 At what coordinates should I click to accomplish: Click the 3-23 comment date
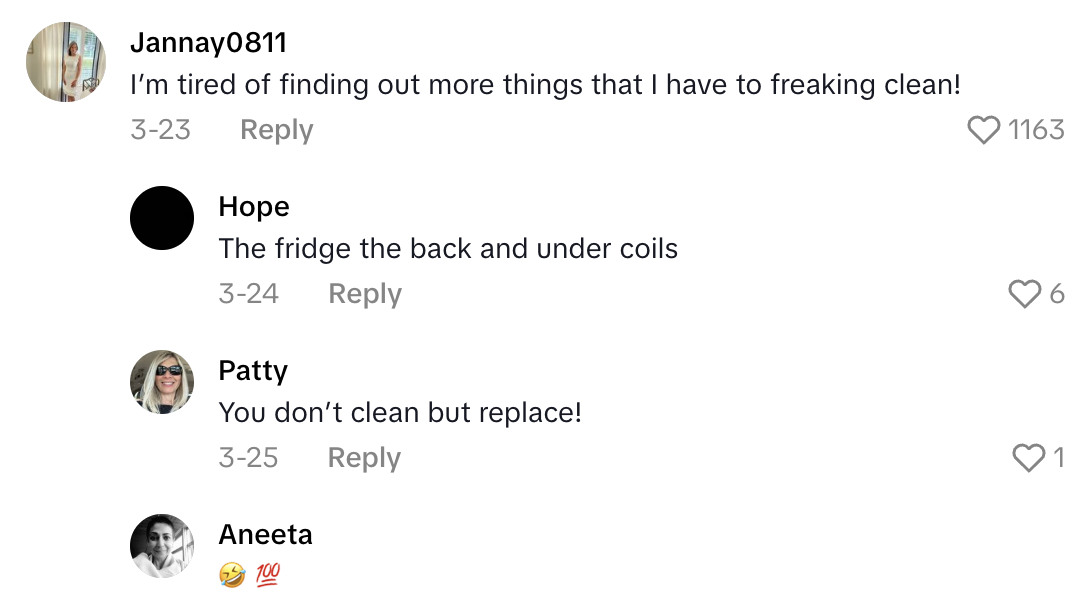coord(160,130)
